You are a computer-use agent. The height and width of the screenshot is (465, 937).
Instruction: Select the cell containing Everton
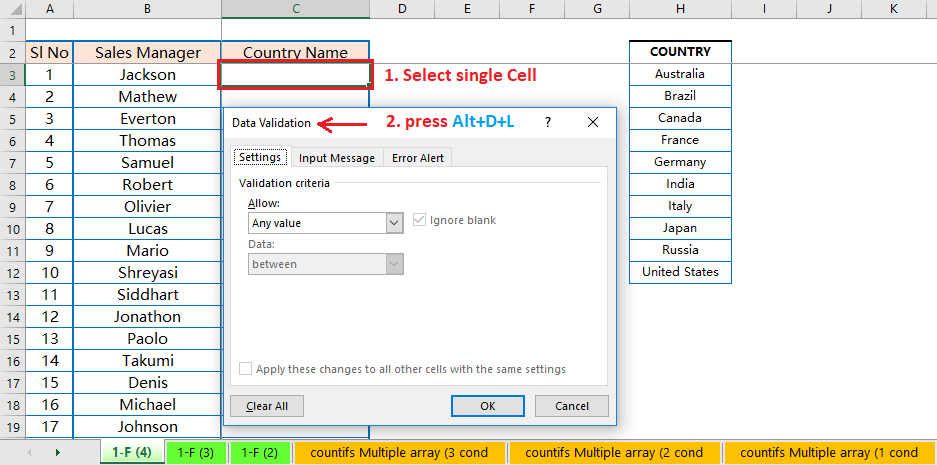pyautogui.click(x=147, y=118)
